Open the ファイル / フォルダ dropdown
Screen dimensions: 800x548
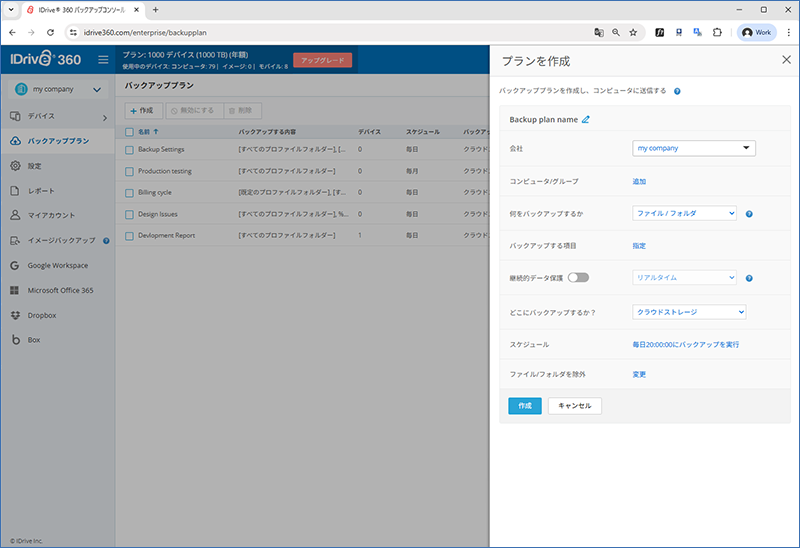685,213
